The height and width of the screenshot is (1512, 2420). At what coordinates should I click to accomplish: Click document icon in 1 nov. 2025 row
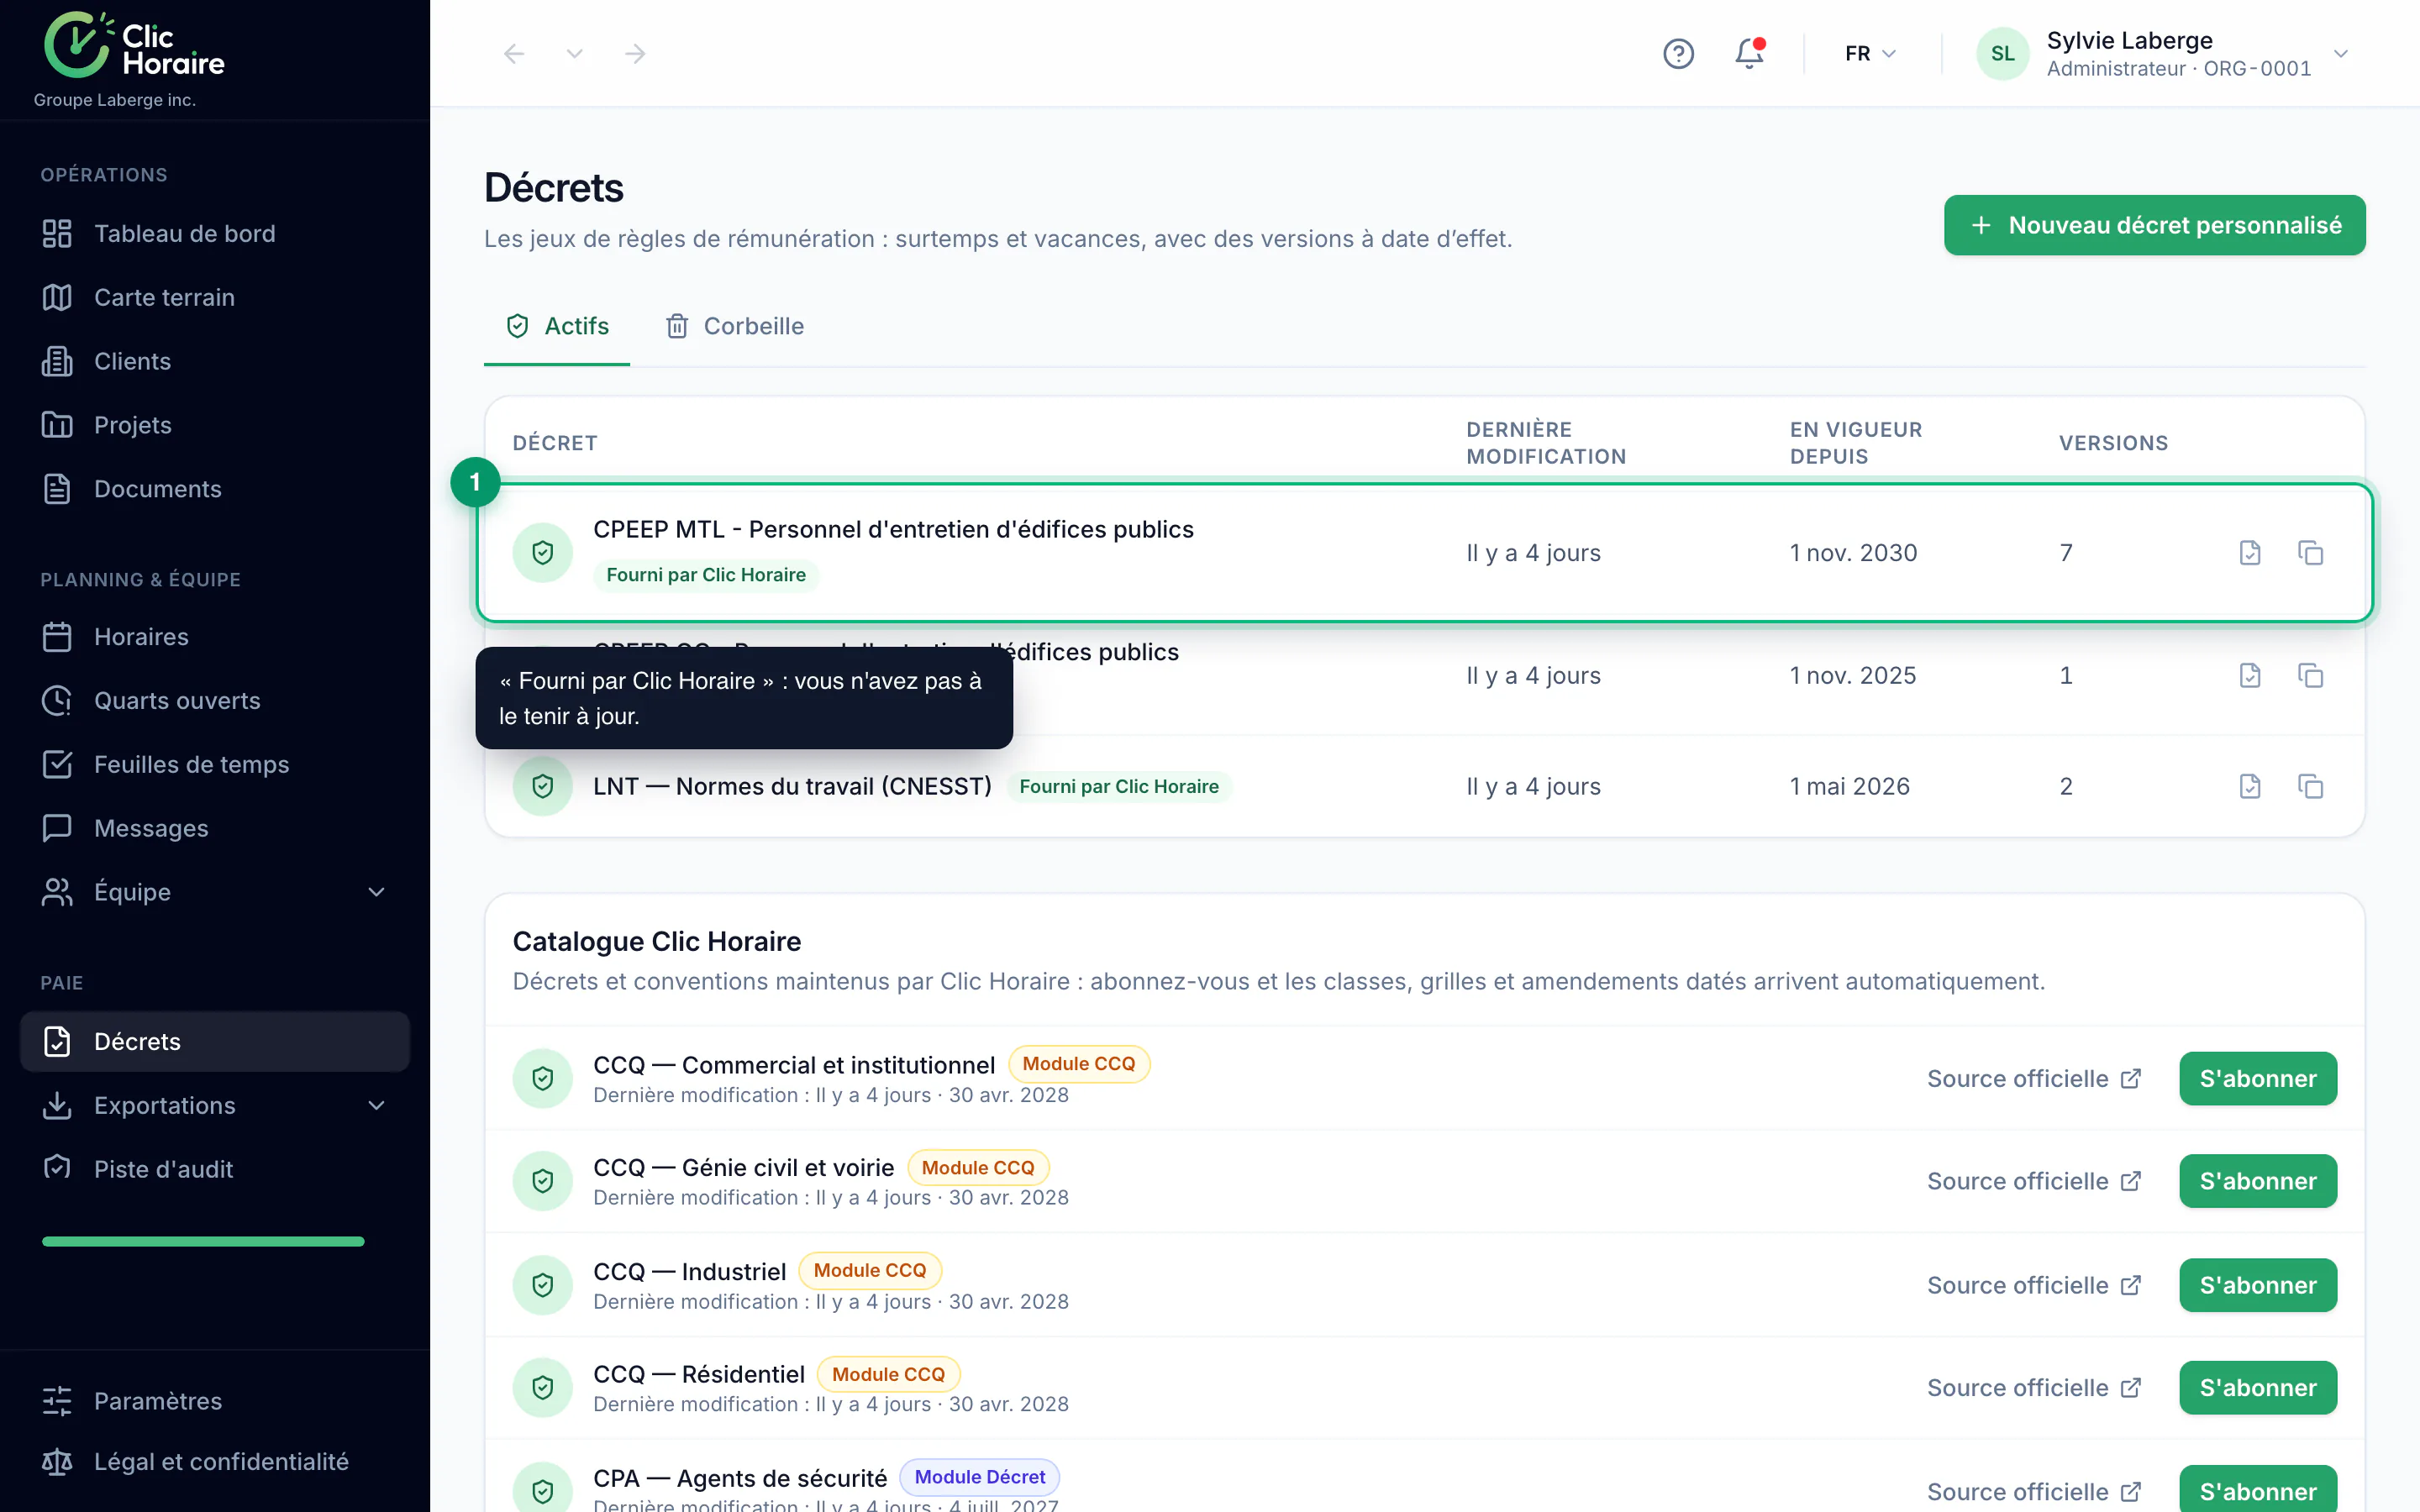pyautogui.click(x=2250, y=675)
